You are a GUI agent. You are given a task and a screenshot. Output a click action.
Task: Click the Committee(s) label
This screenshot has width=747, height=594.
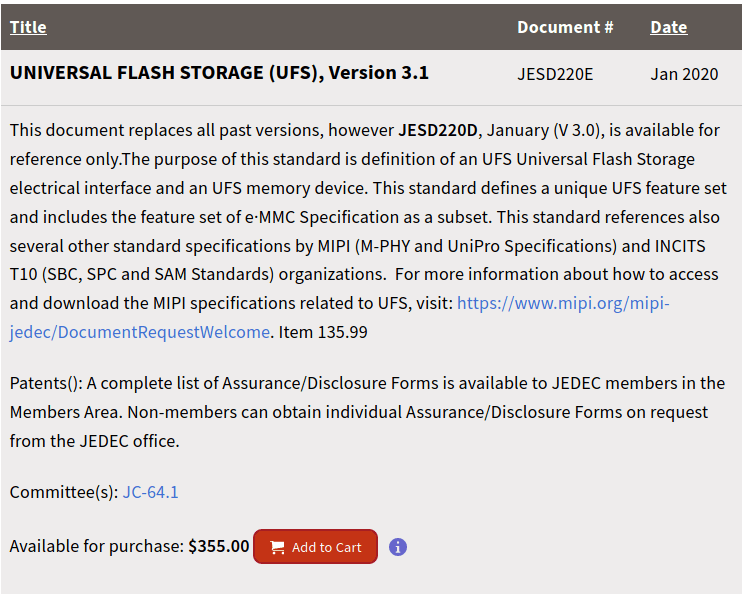pos(64,492)
